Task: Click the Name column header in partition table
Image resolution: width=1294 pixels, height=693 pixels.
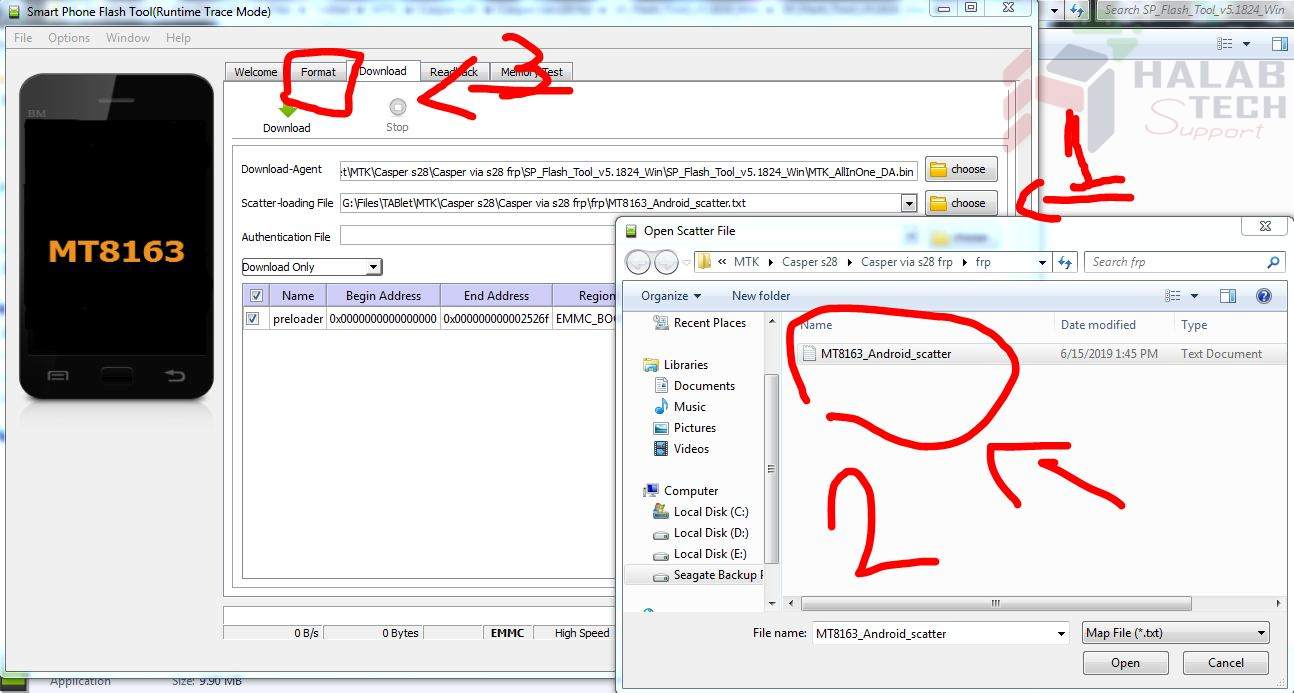Action: point(298,296)
